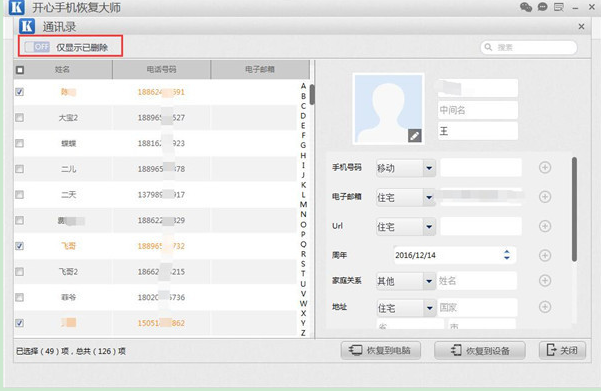Jump to letter F in index
Viewport: 601px width, 391px height.
coord(303,135)
